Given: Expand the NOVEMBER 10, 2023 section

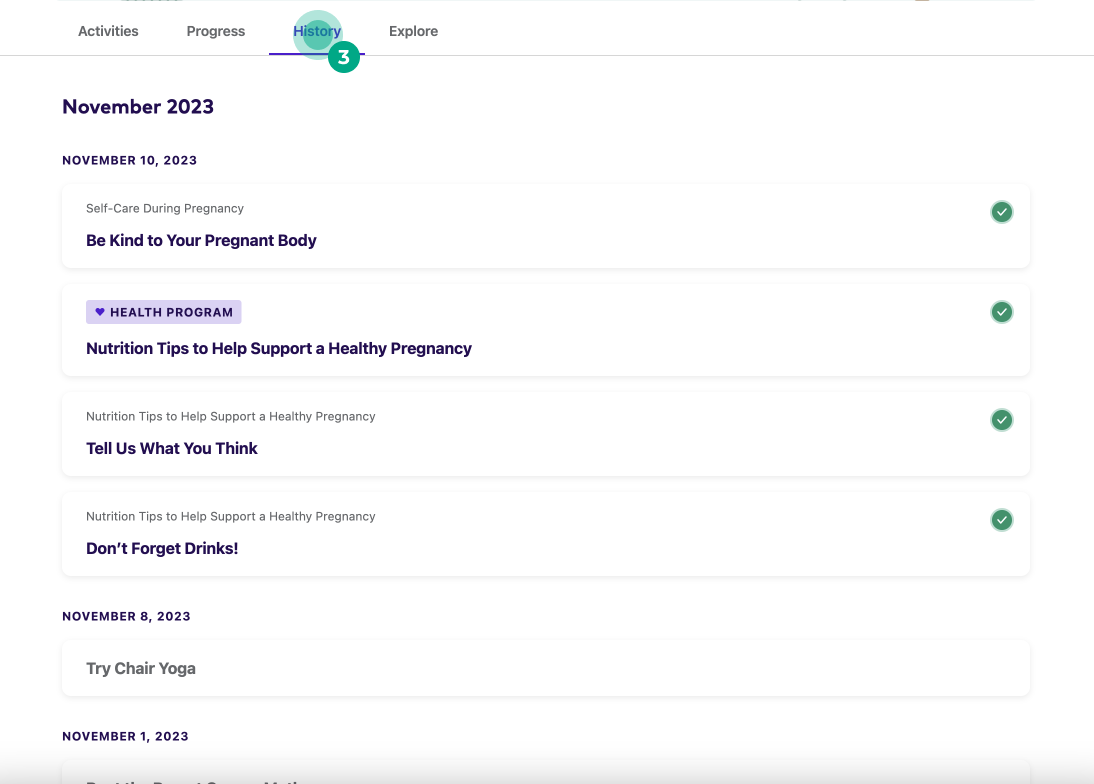Looking at the screenshot, I should click(x=129, y=160).
